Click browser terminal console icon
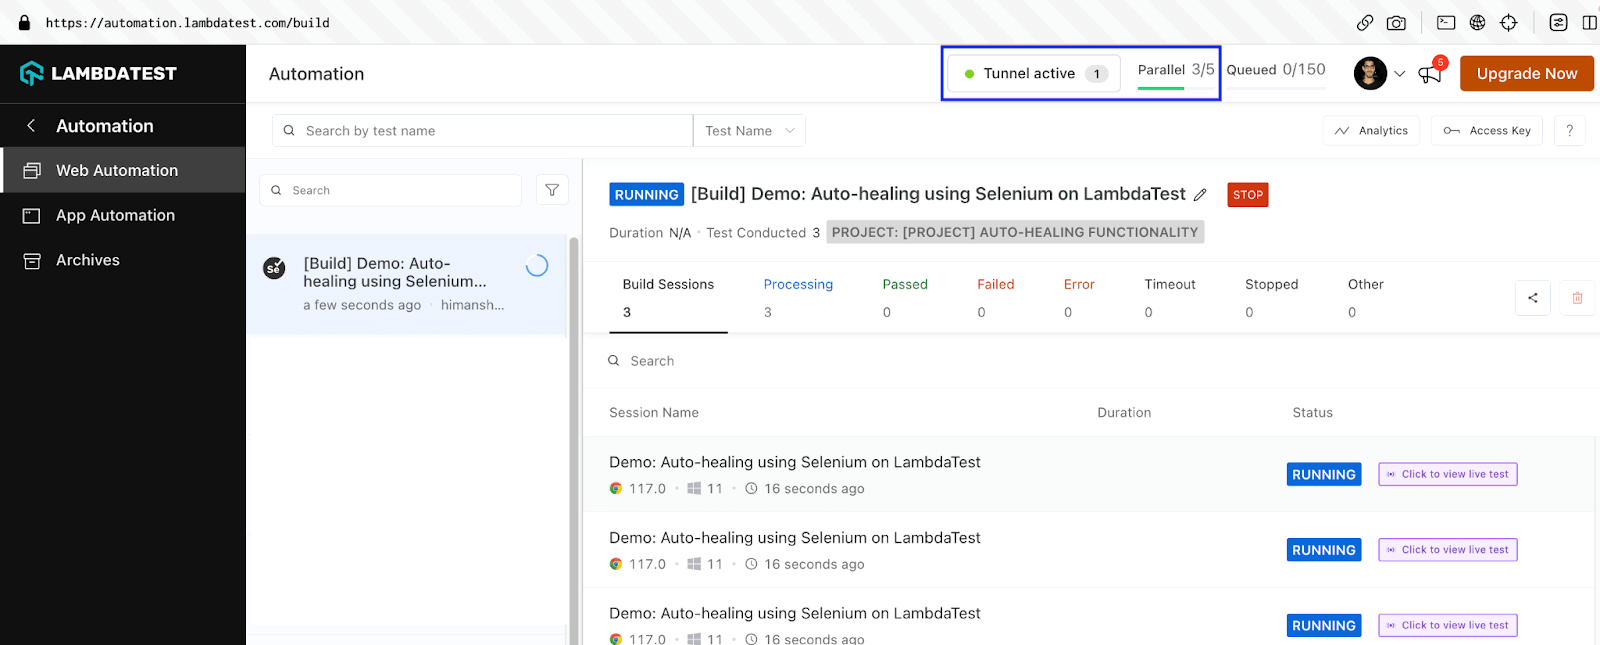This screenshot has height=645, width=1600. click(x=1446, y=22)
